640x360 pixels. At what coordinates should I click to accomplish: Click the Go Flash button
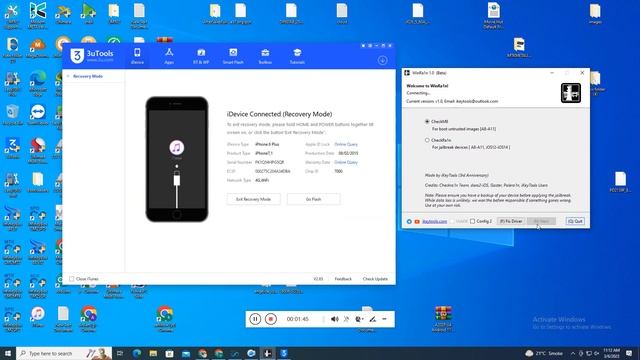point(313,199)
